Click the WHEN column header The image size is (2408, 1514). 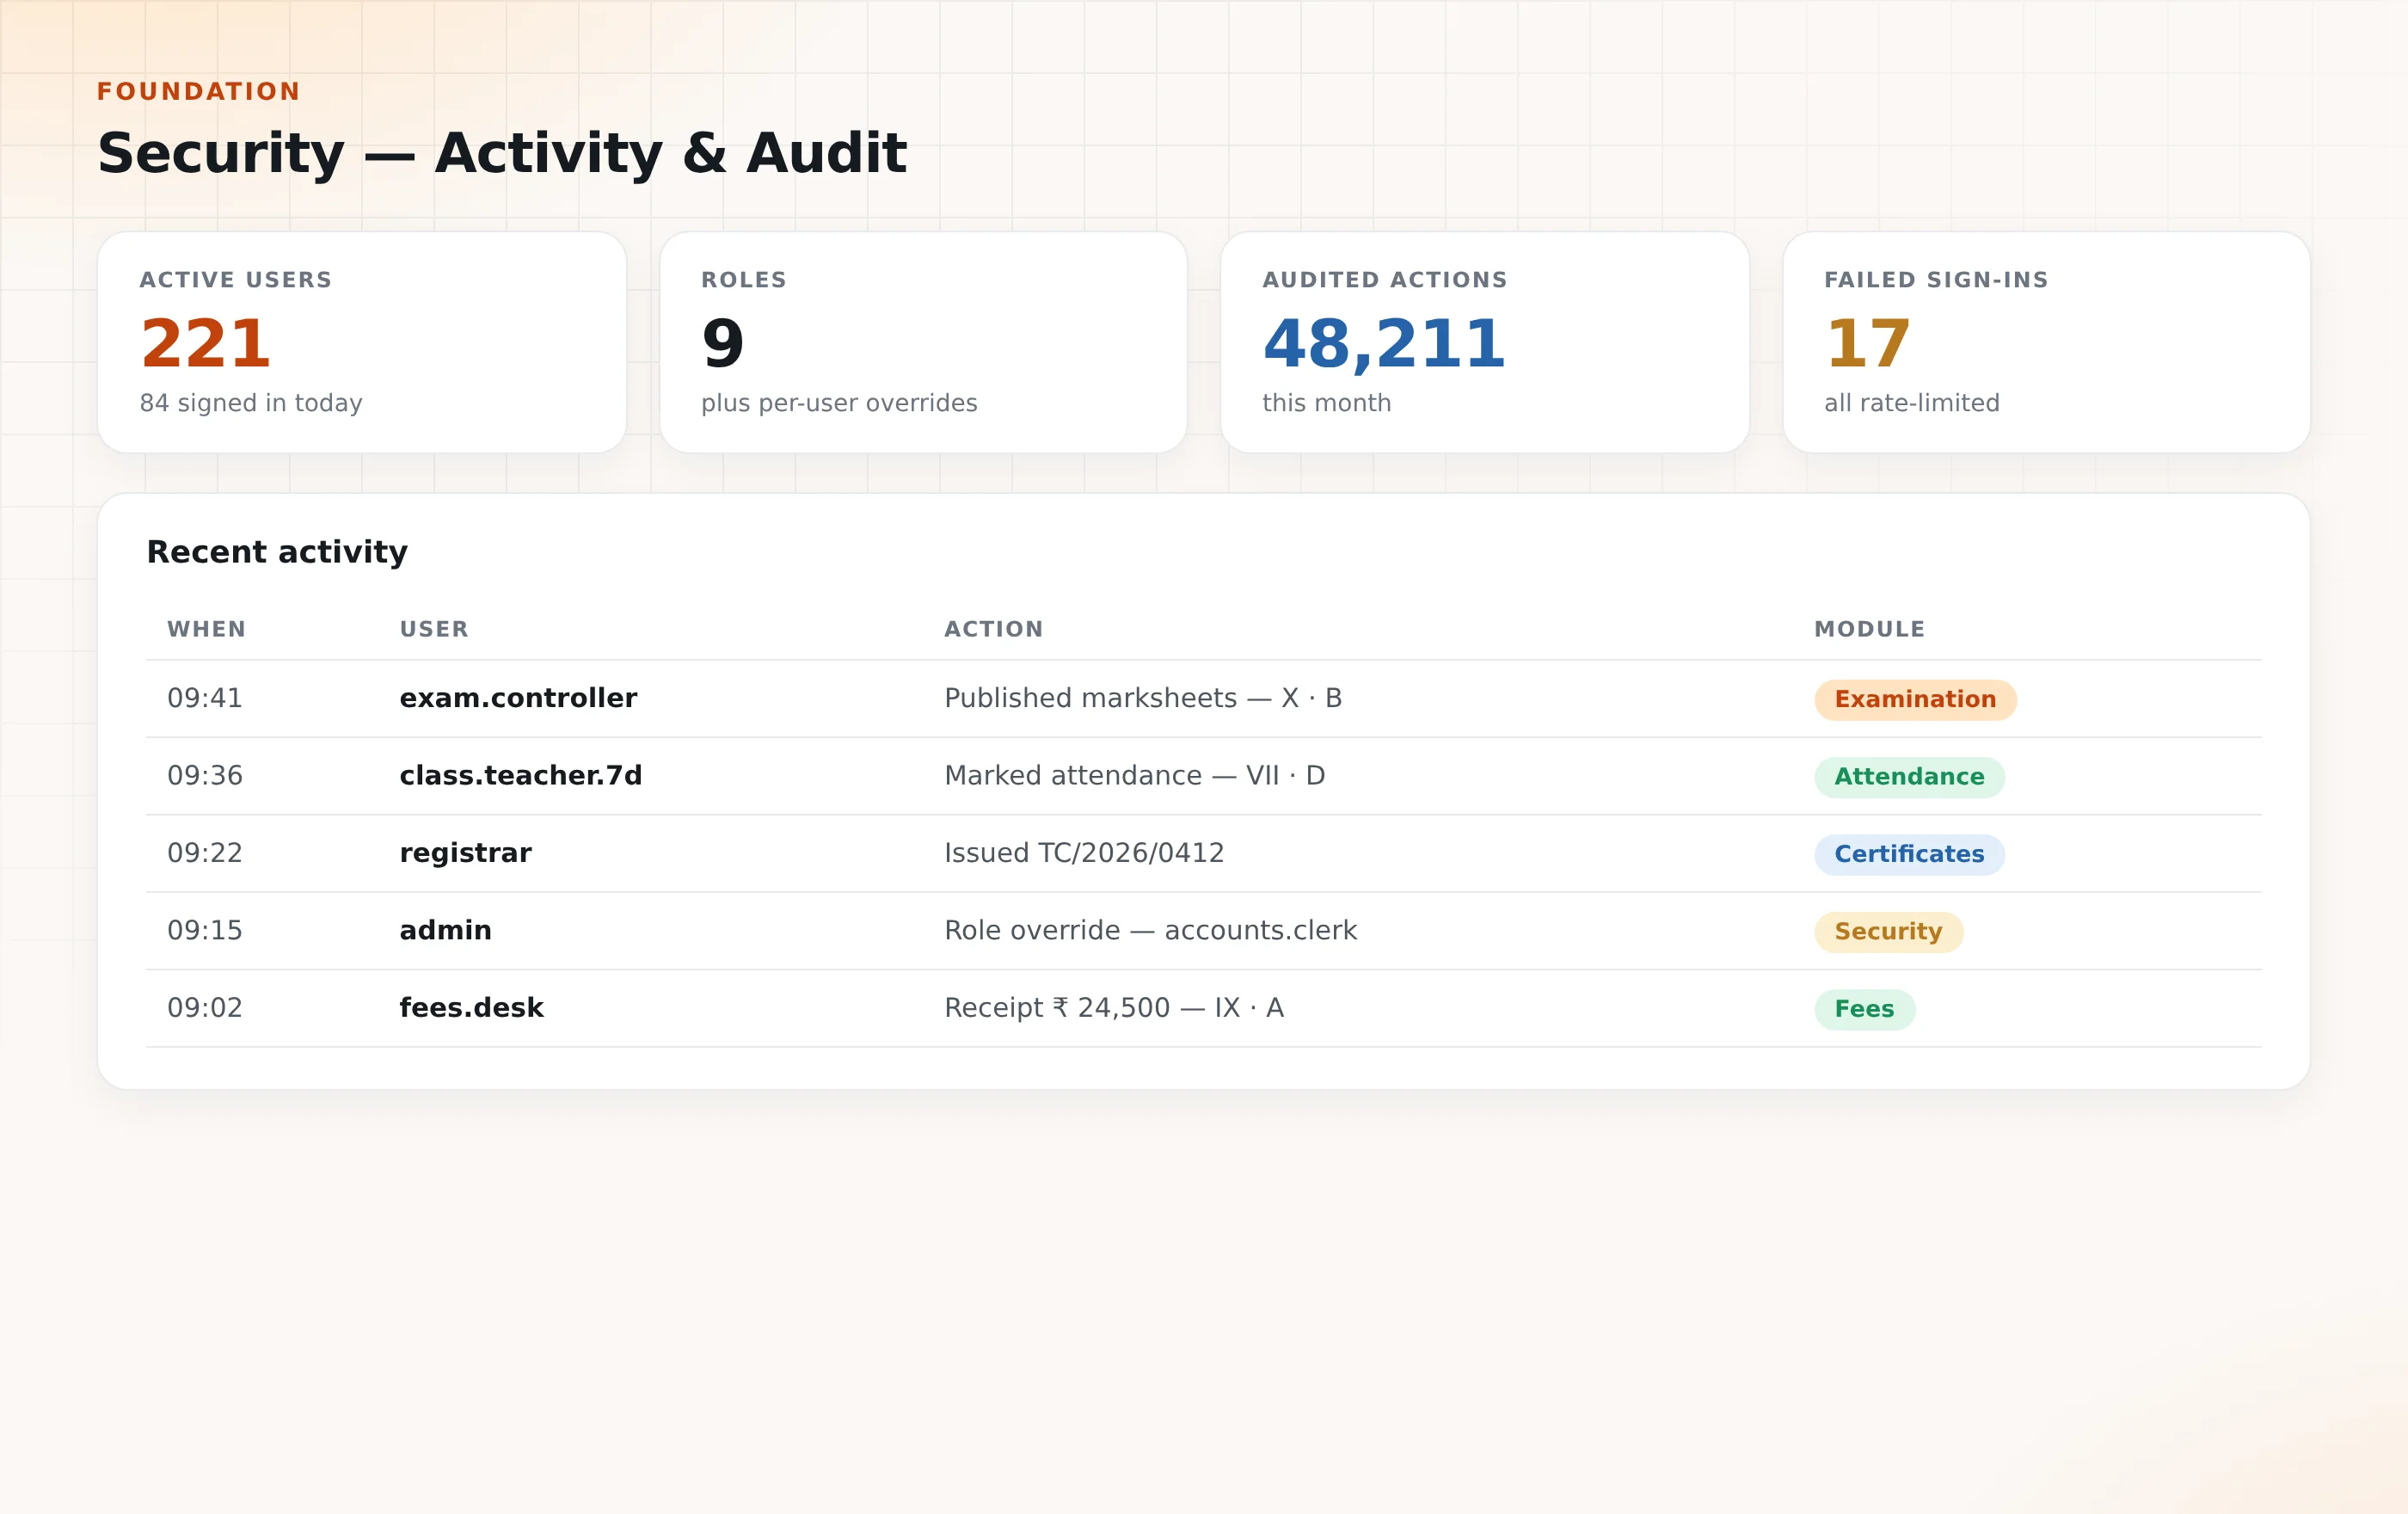click(x=206, y=629)
